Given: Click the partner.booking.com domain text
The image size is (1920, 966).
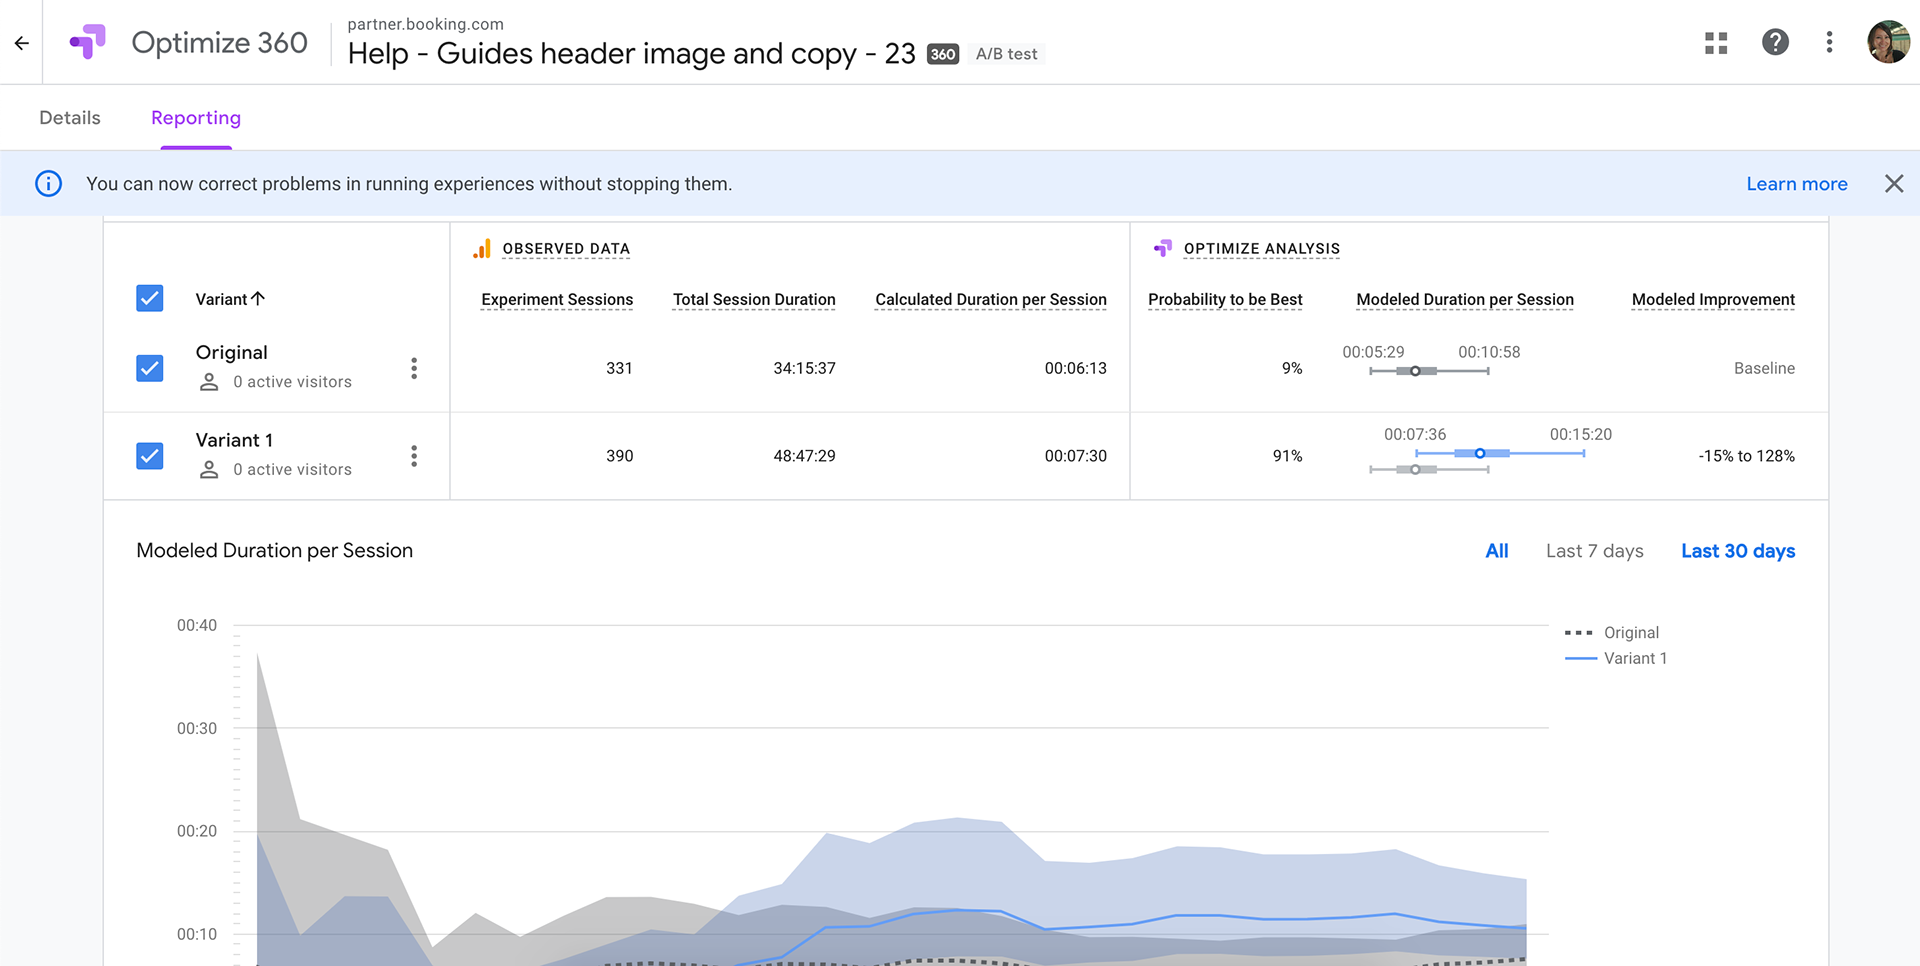Looking at the screenshot, I should tap(425, 24).
